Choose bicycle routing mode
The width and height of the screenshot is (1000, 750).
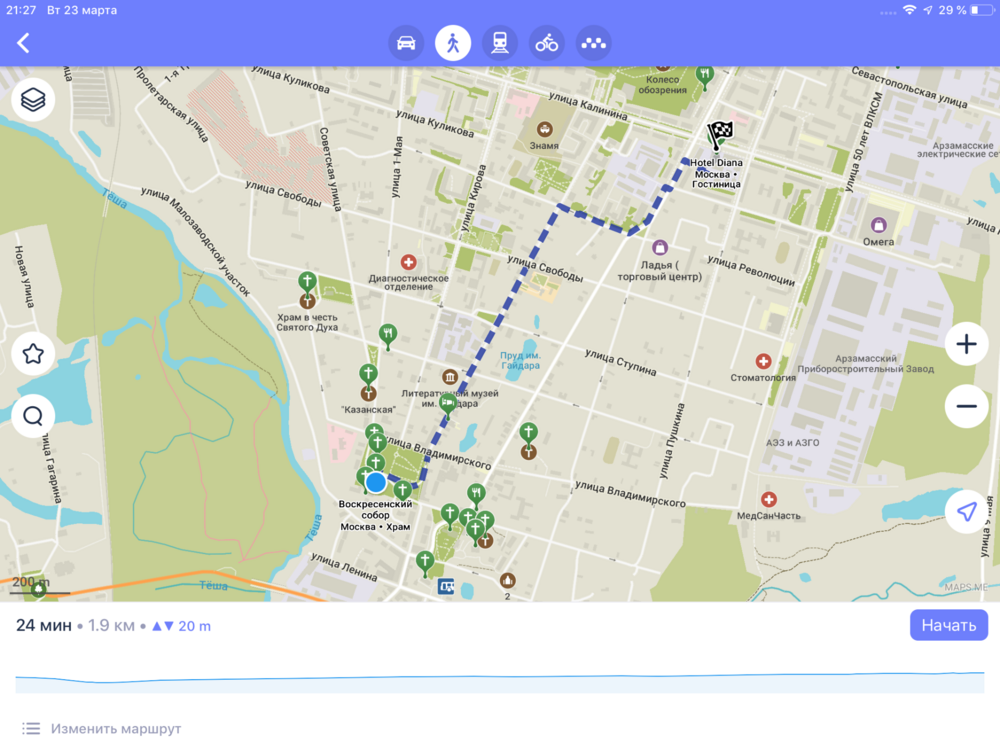[547, 43]
